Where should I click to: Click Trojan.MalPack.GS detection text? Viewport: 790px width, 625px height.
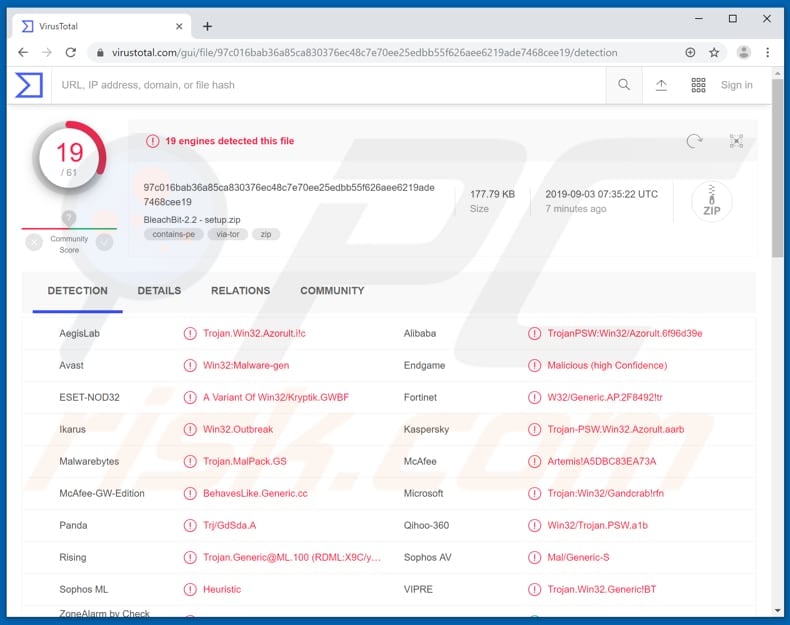pos(244,461)
